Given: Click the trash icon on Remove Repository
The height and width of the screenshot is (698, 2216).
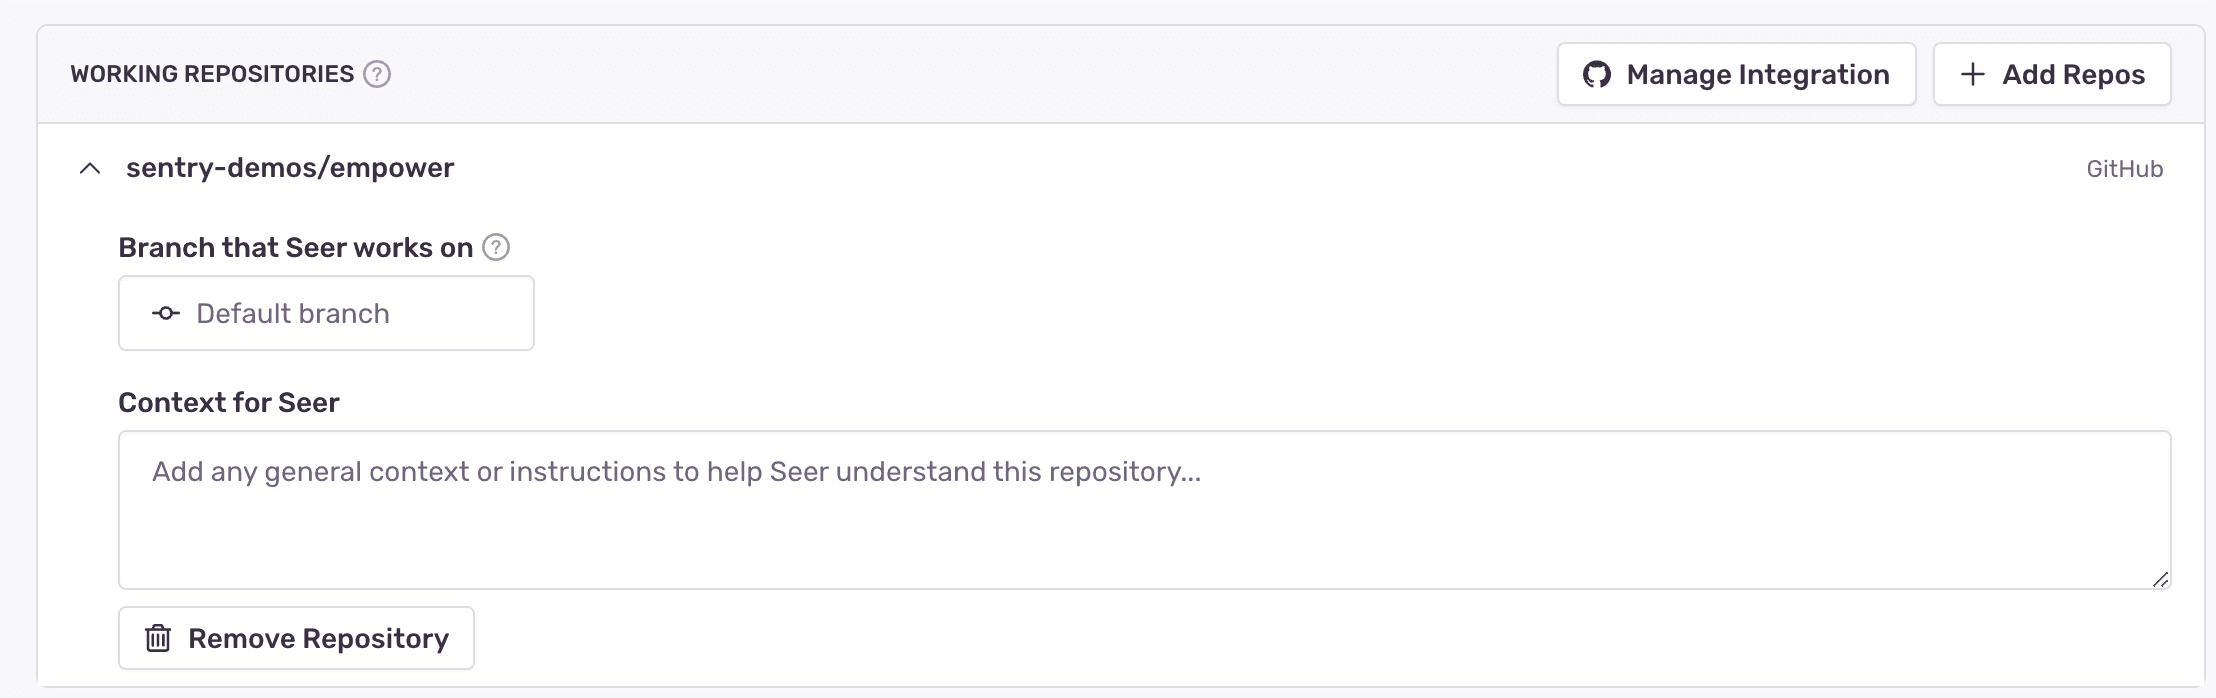Looking at the screenshot, I should [x=157, y=637].
